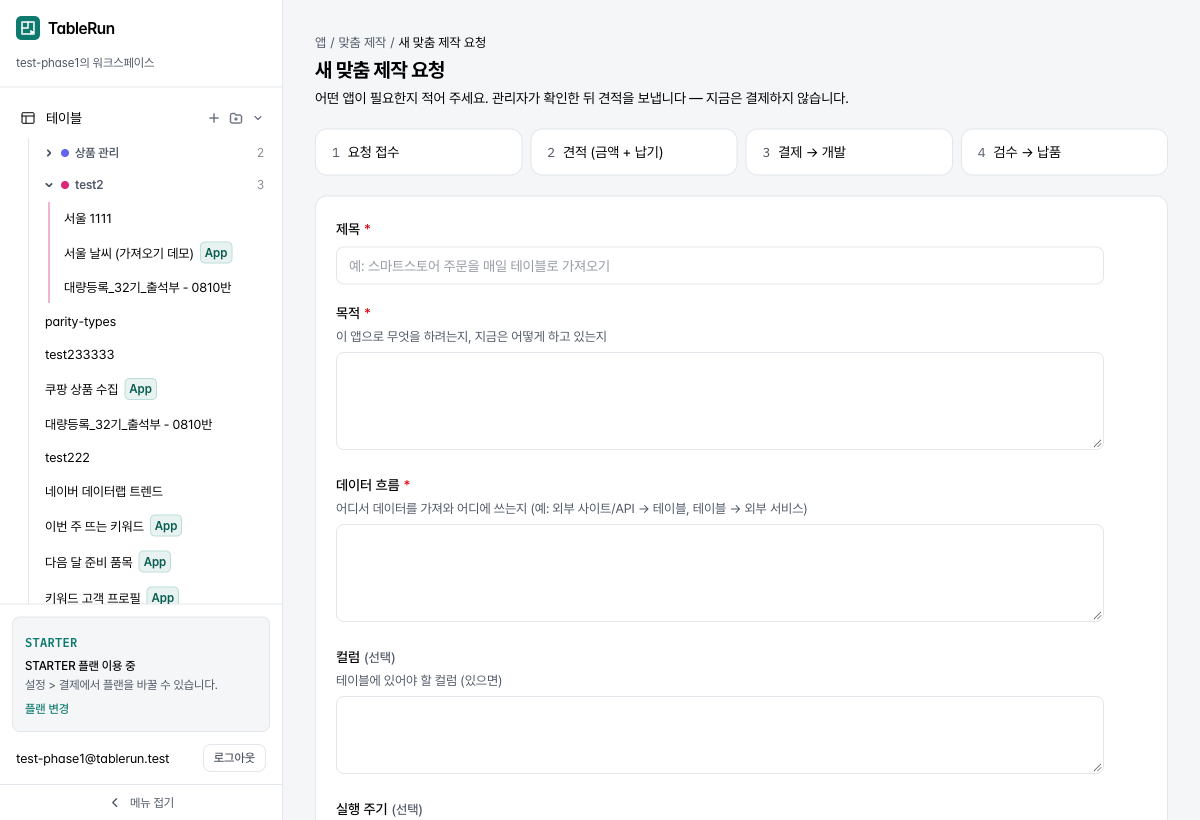
Task: Click the 새 맞춤 제작 요청 page heading
Action: [380, 70]
